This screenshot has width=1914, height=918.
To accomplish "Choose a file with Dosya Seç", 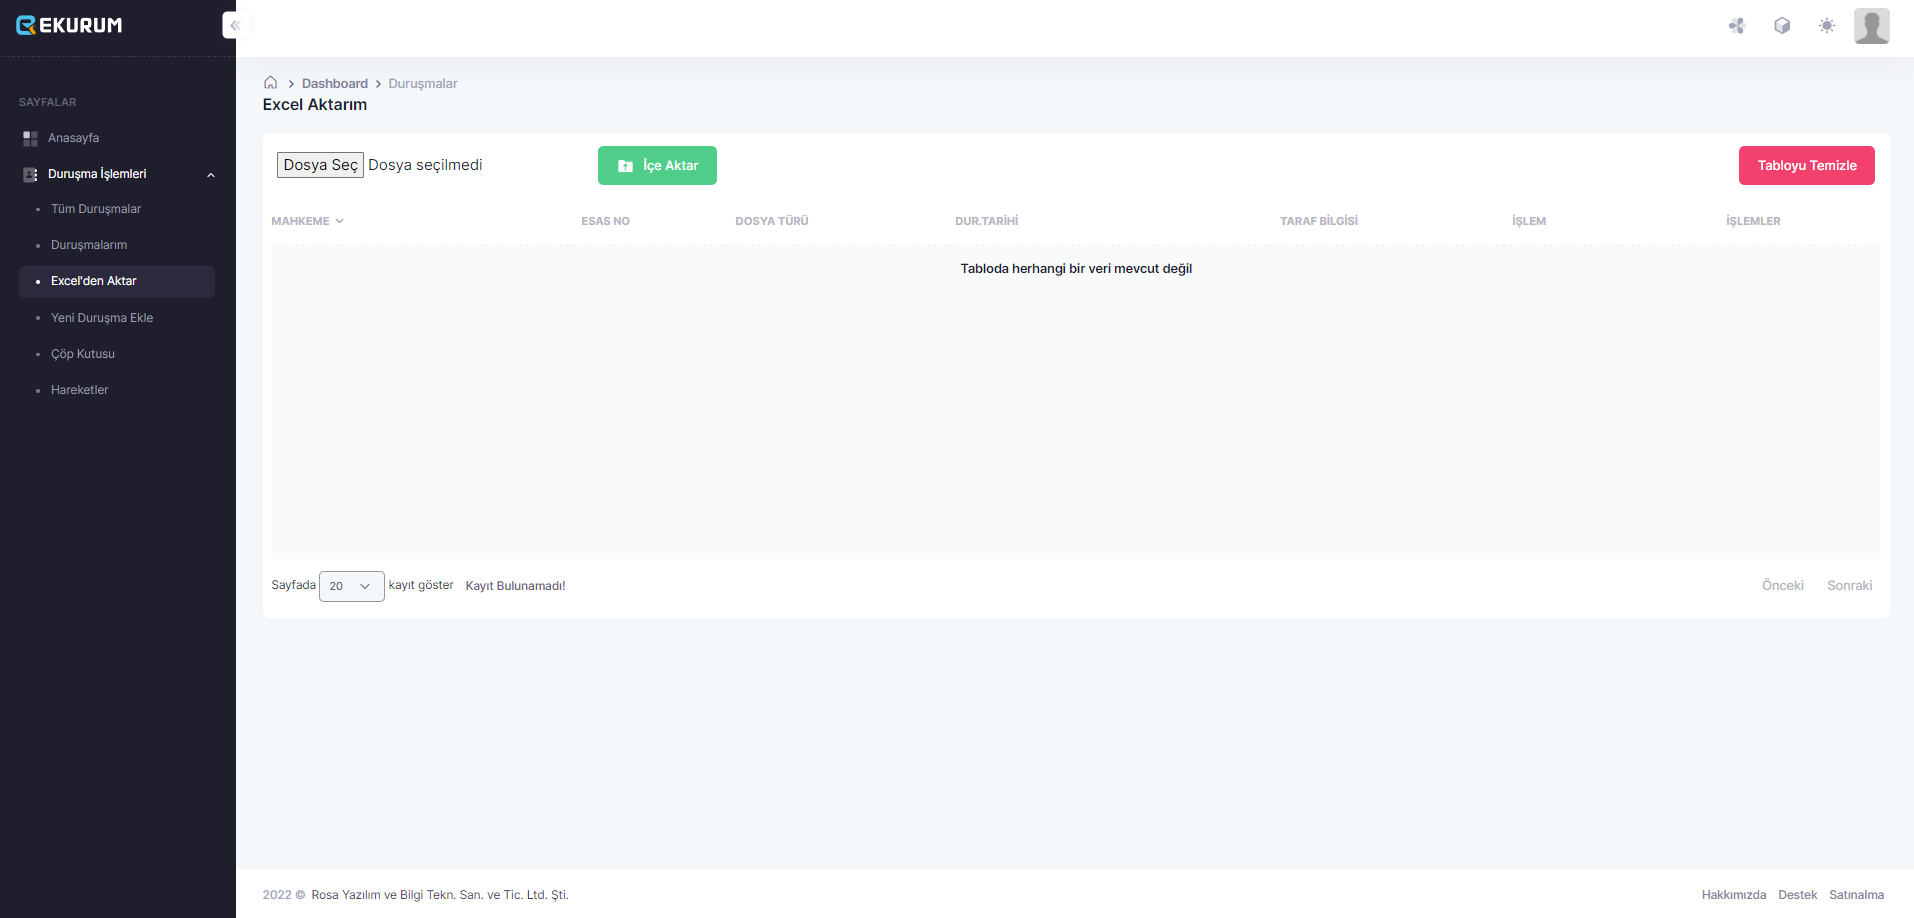I will point(320,165).
